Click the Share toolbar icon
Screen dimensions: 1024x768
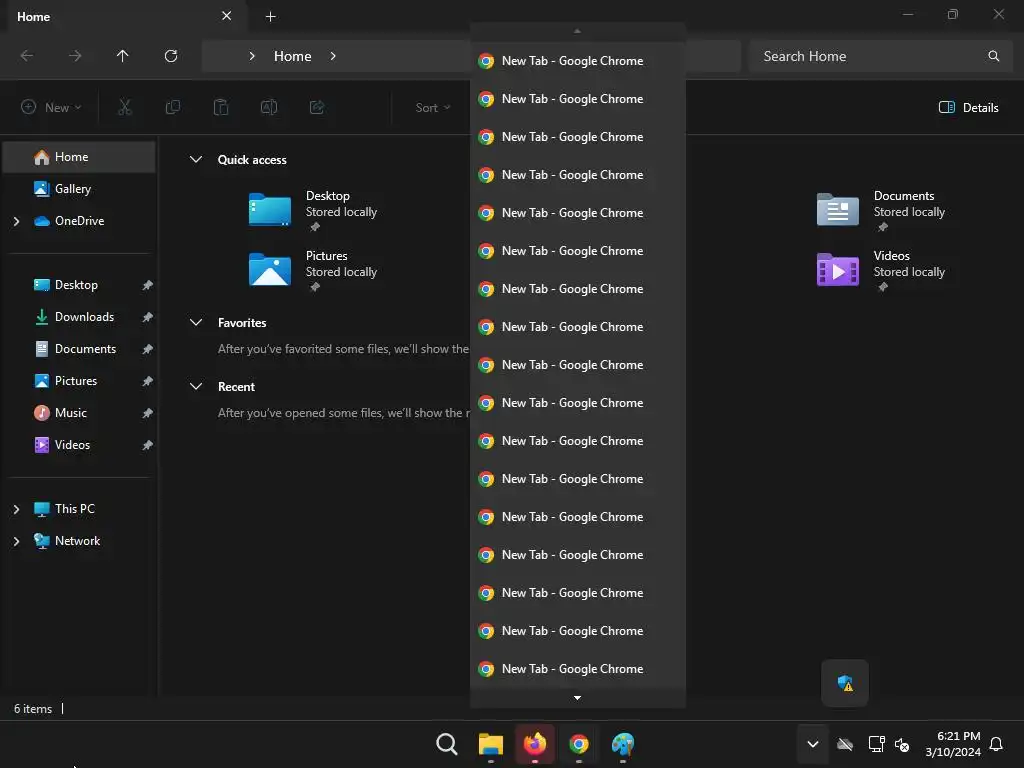pos(317,107)
